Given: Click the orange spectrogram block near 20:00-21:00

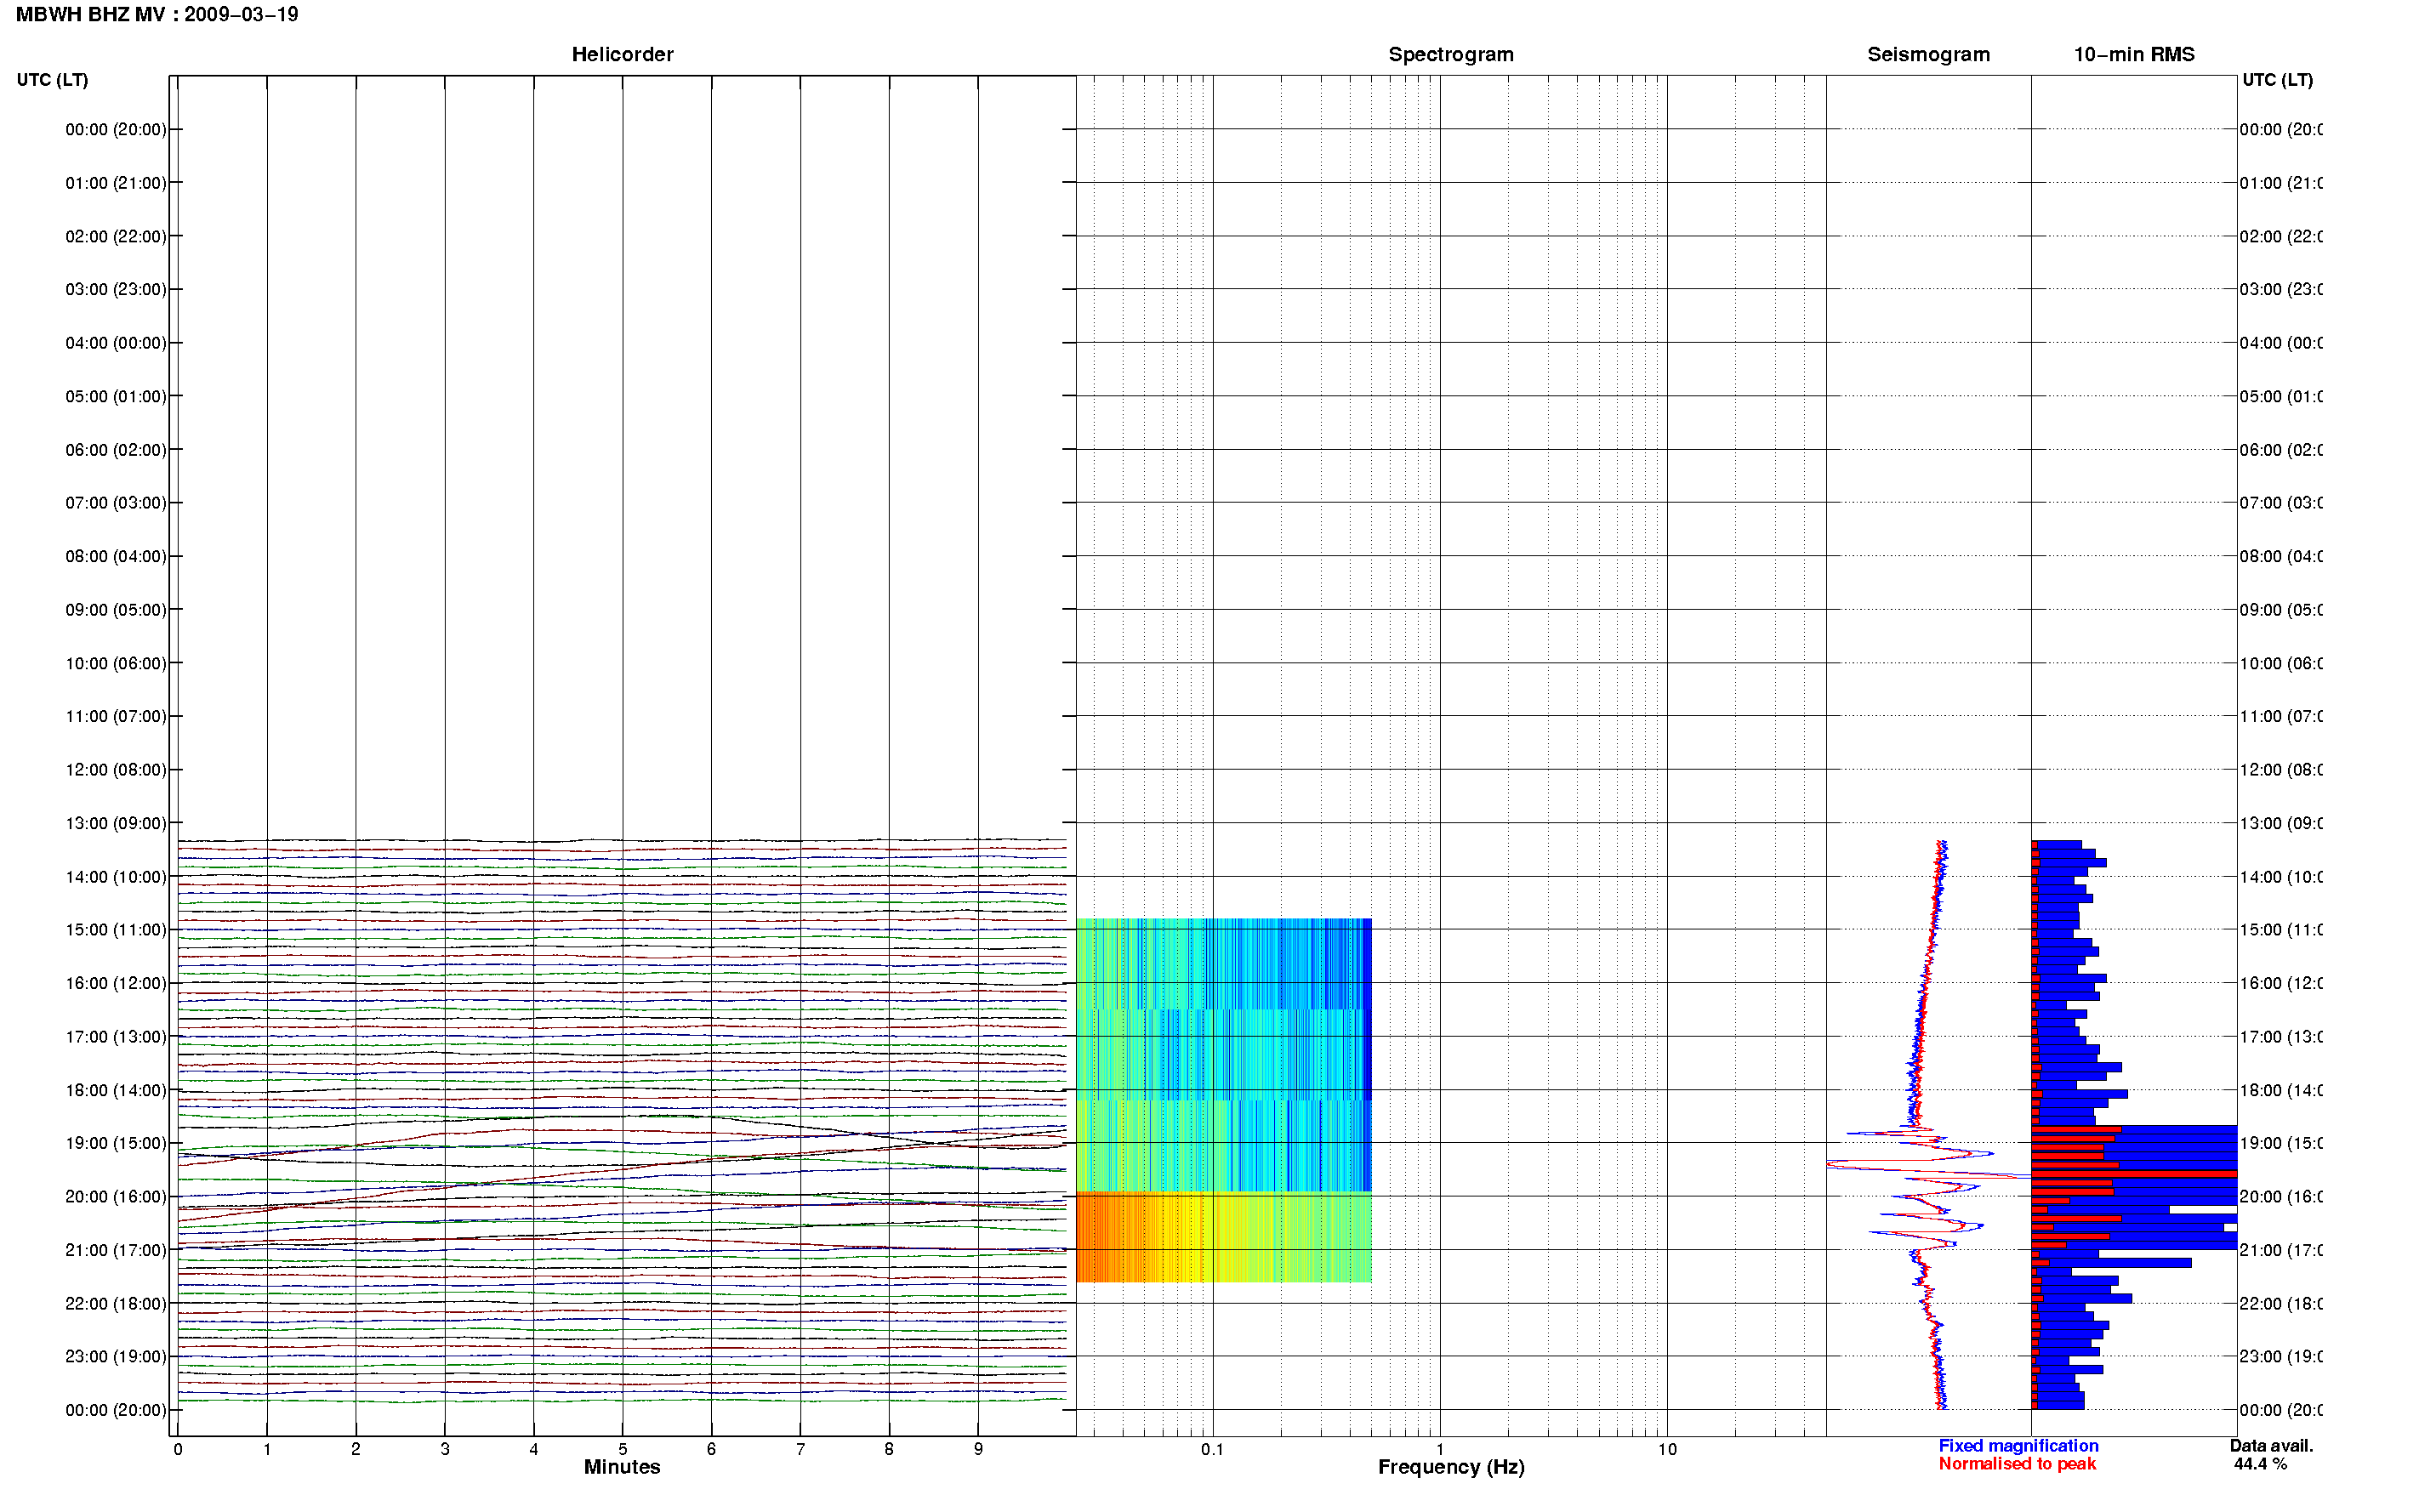Looking at the screenshot, I should point(1223,1237).
